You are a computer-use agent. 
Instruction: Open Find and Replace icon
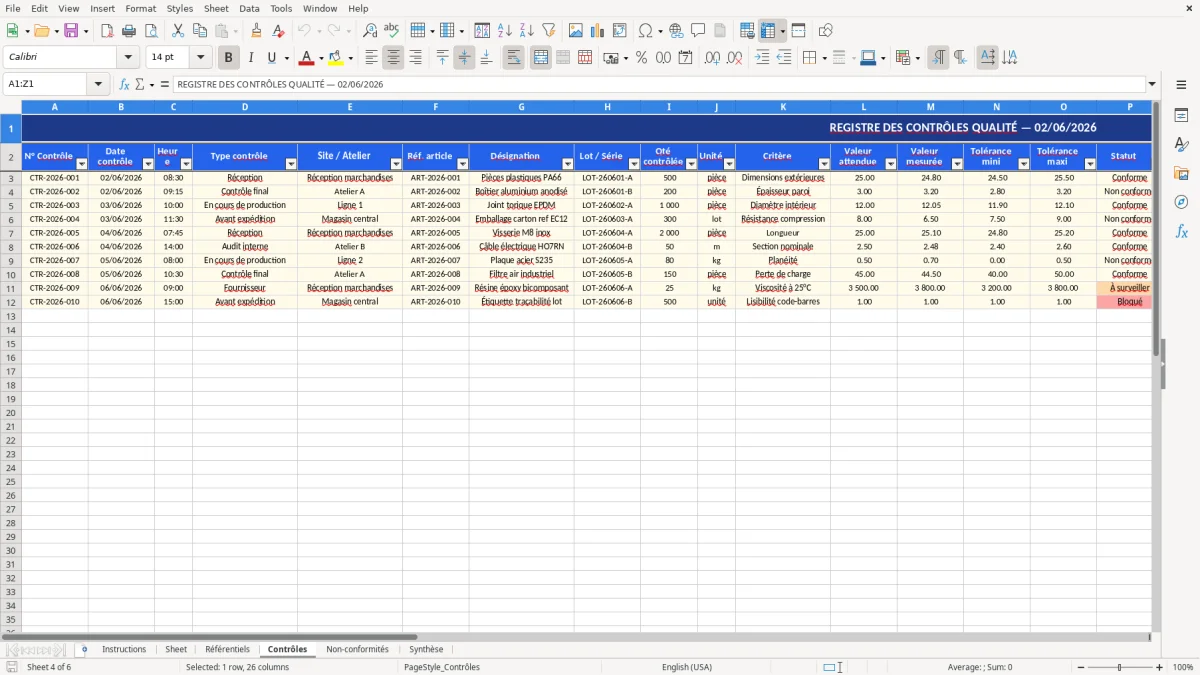[x=370, y=31]
